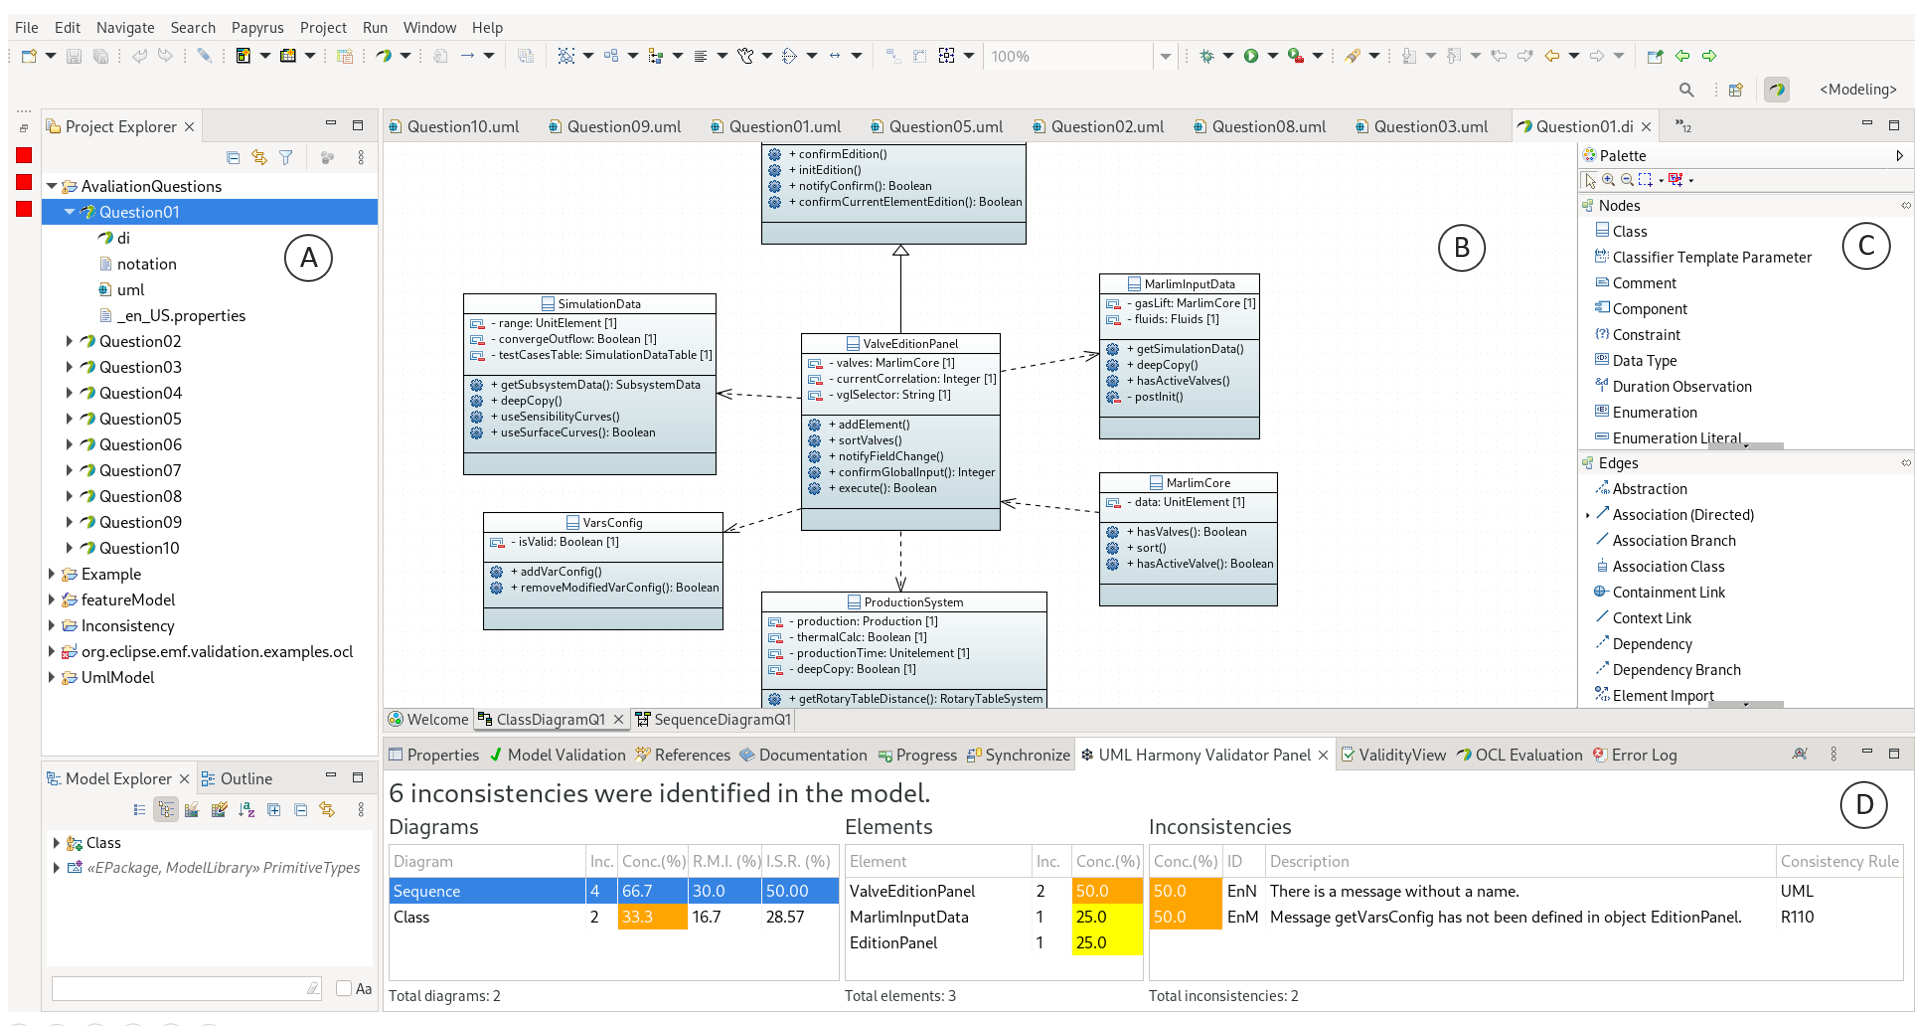Click the orange 50.0 ValveEditionPanel cell
The height and width of the screenshot is (1026, 1920).
1106,891
